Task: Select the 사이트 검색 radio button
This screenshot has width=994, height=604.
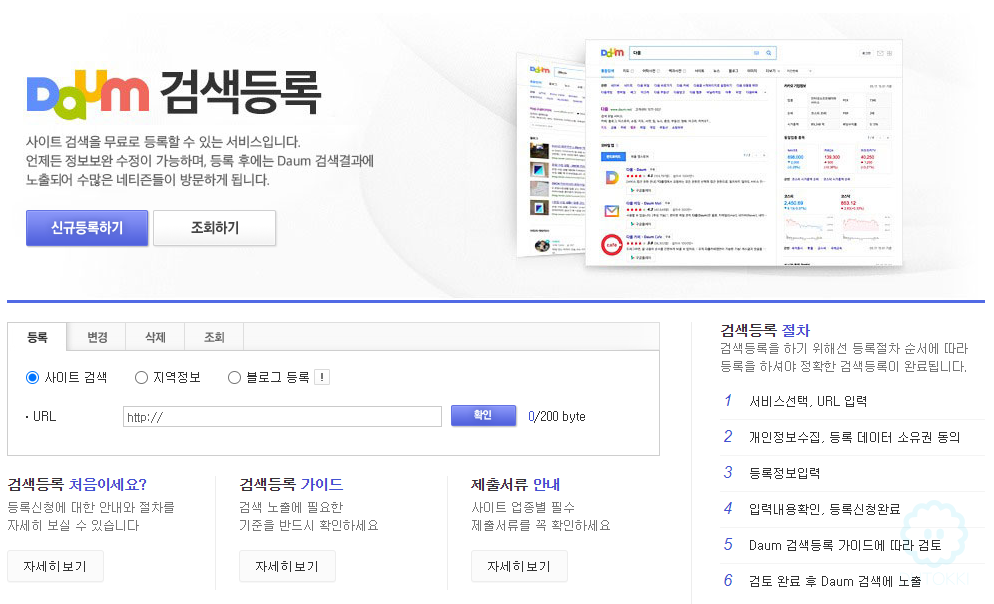Action: pos(32,378)
